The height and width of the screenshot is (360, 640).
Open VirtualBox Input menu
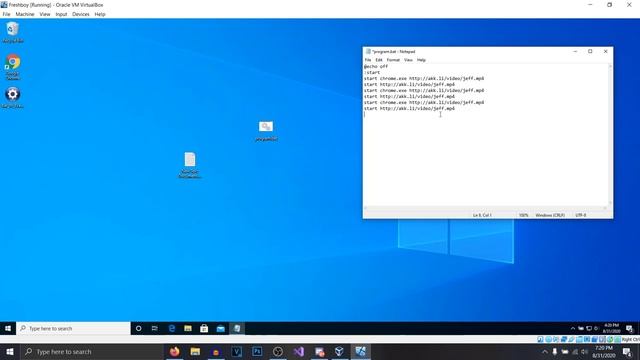[61, 14]
